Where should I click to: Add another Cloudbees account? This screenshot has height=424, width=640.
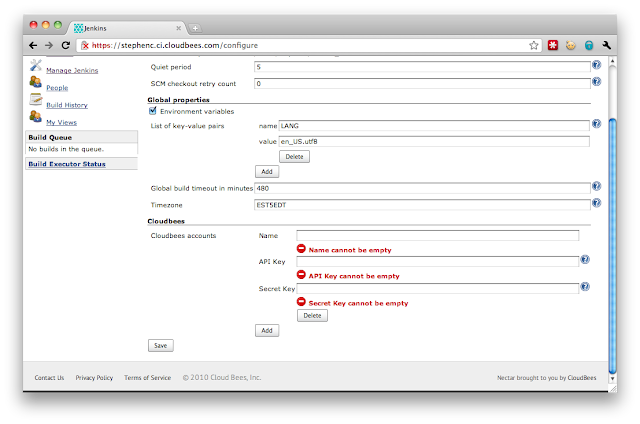click(267, 330)
